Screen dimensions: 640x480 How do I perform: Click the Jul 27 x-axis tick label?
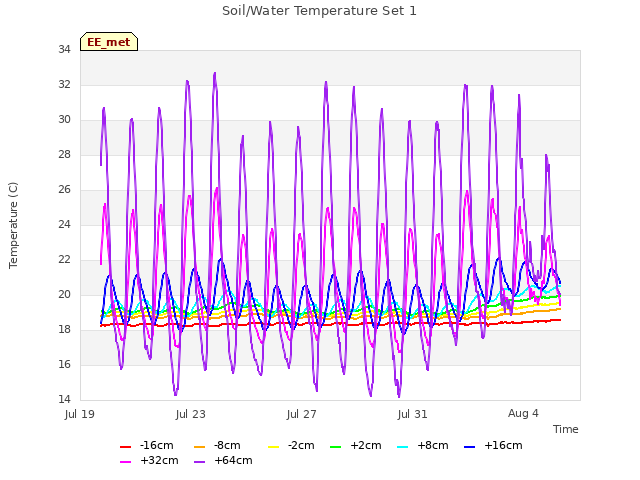[x=302, y=414]
